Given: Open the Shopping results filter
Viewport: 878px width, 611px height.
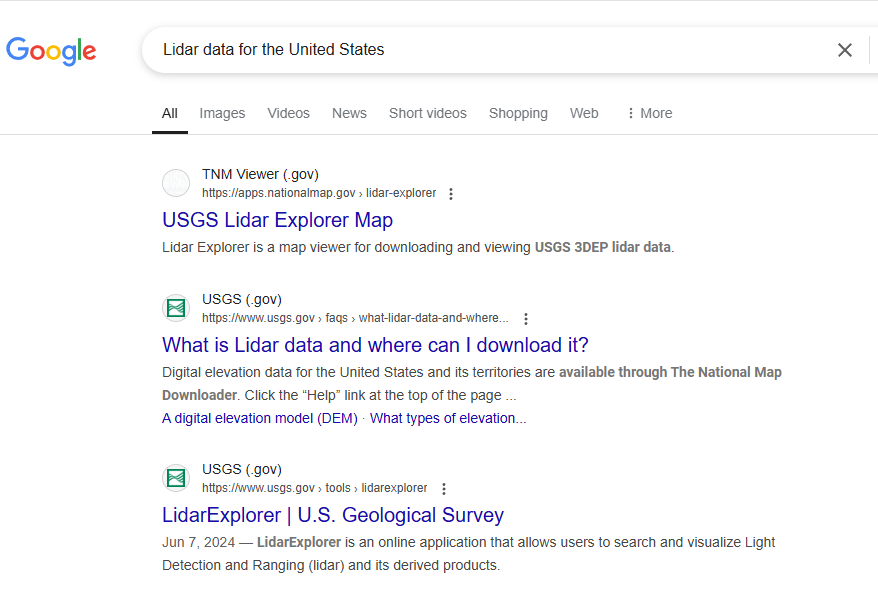Looking at the screenshot, I should 518,113.
